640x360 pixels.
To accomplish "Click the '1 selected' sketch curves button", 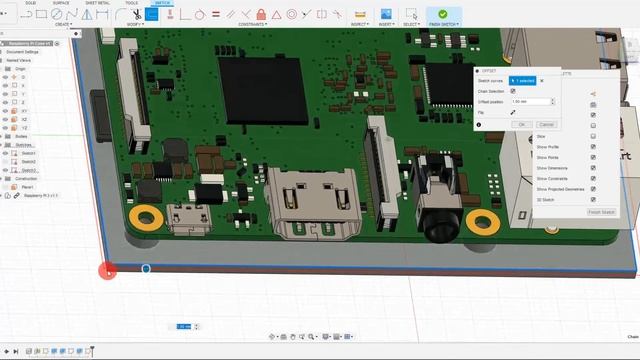I will point(522,81).
